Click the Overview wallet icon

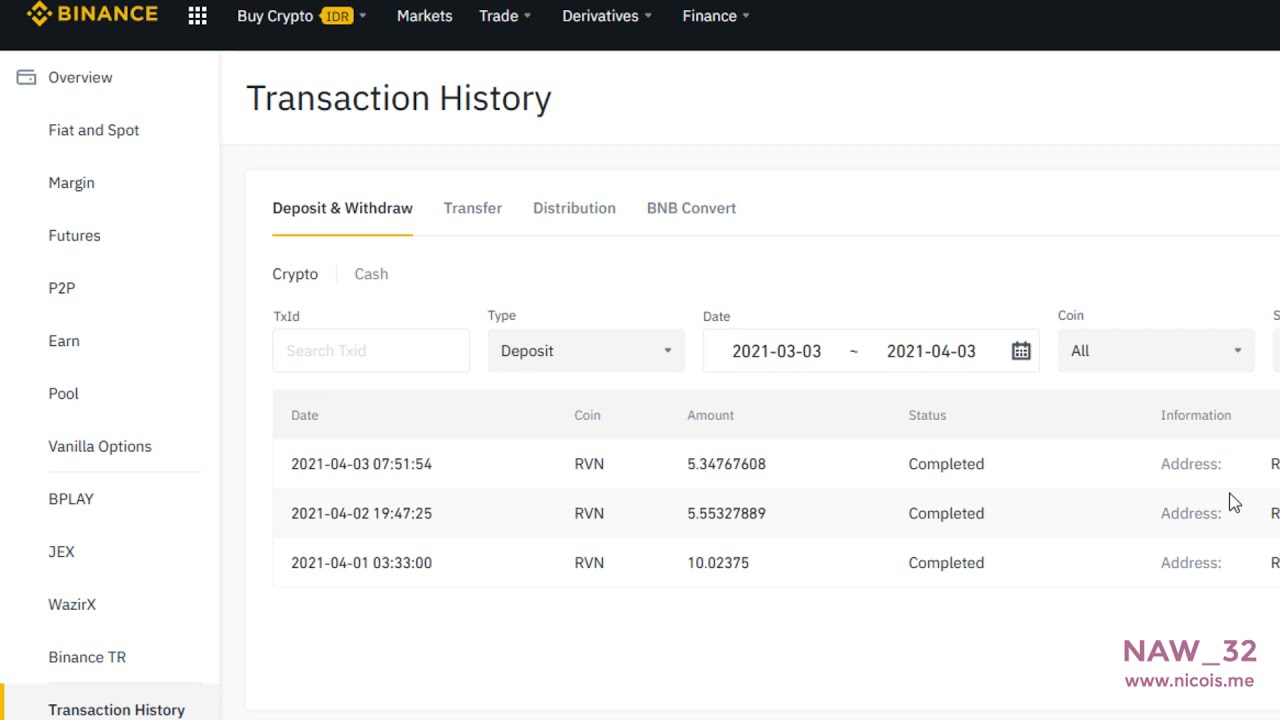coord(26,77)
